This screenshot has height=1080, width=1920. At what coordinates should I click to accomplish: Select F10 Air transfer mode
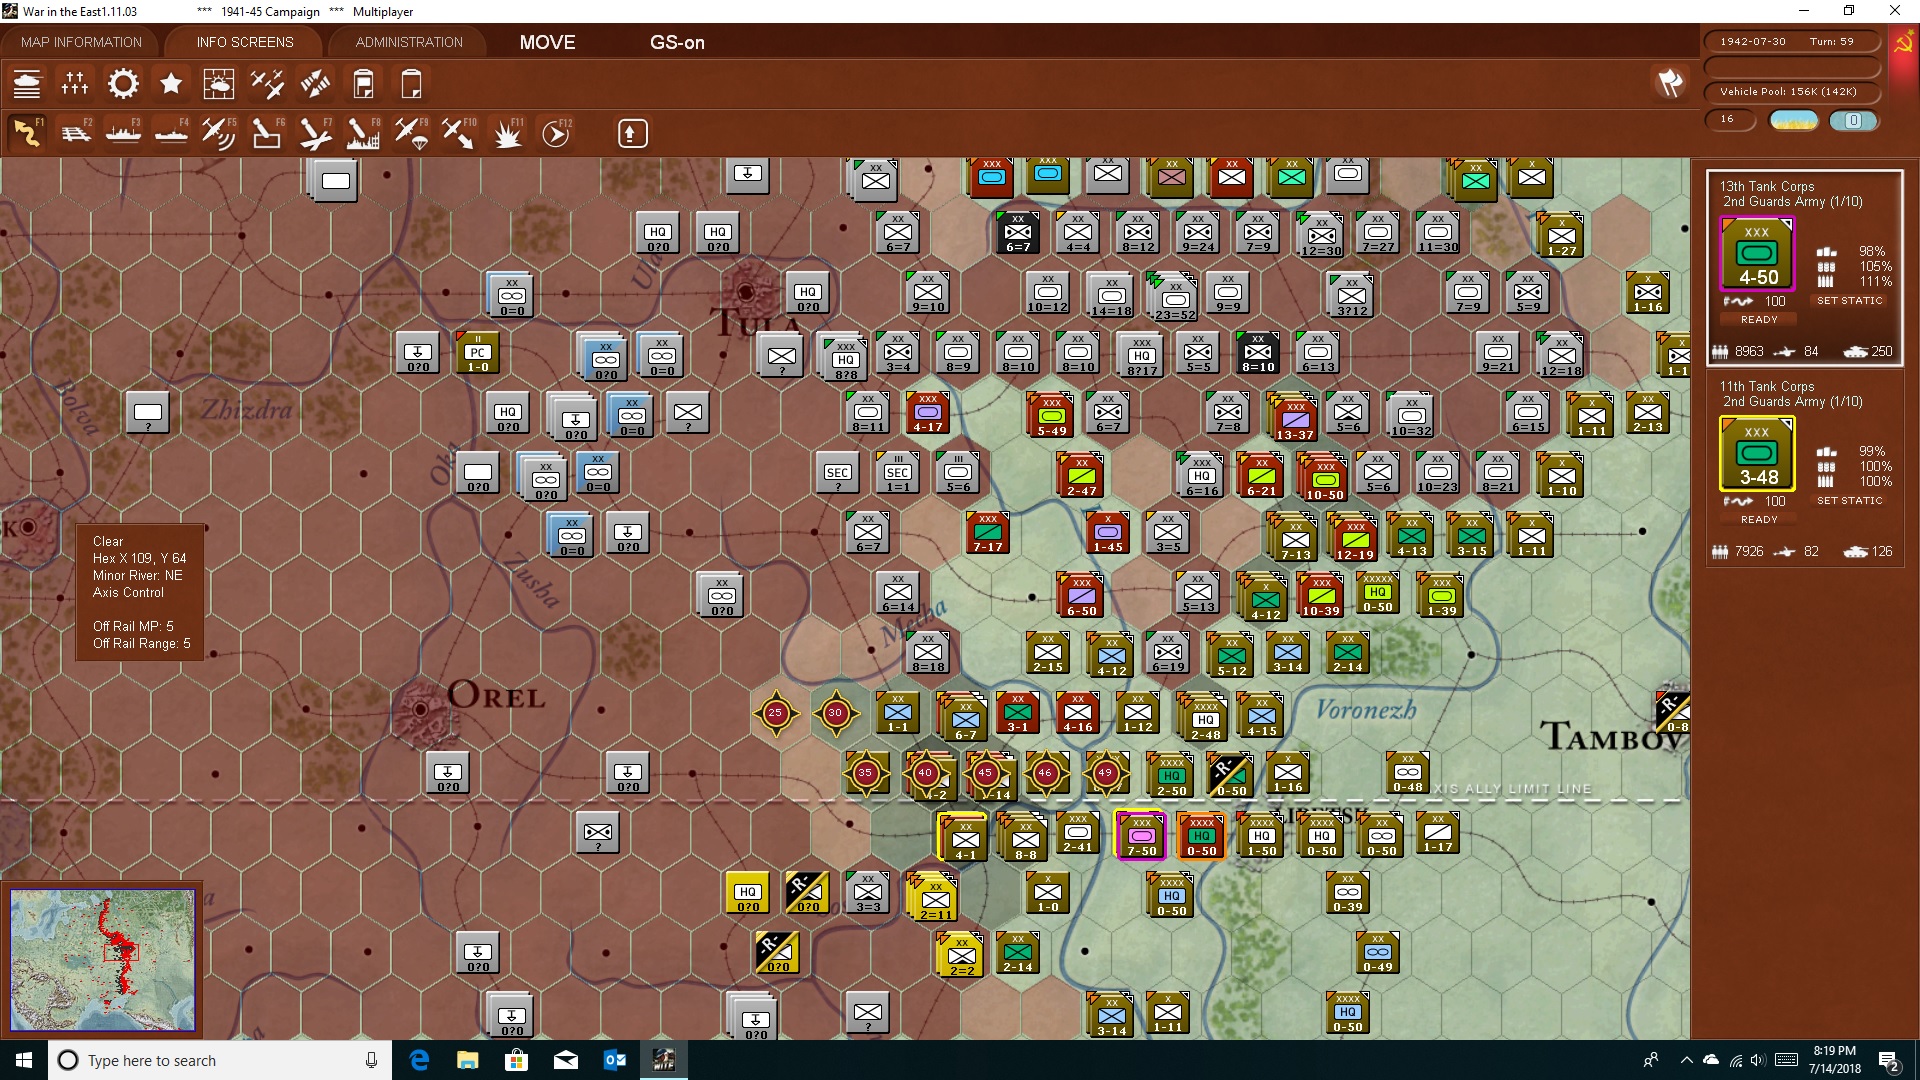pos(459,133)
